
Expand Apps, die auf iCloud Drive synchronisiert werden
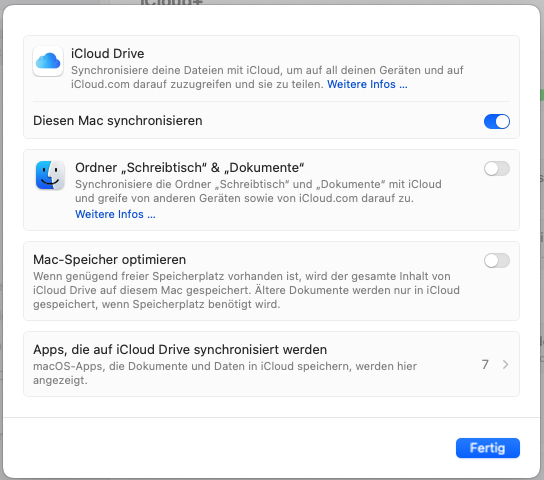point(271,364)
